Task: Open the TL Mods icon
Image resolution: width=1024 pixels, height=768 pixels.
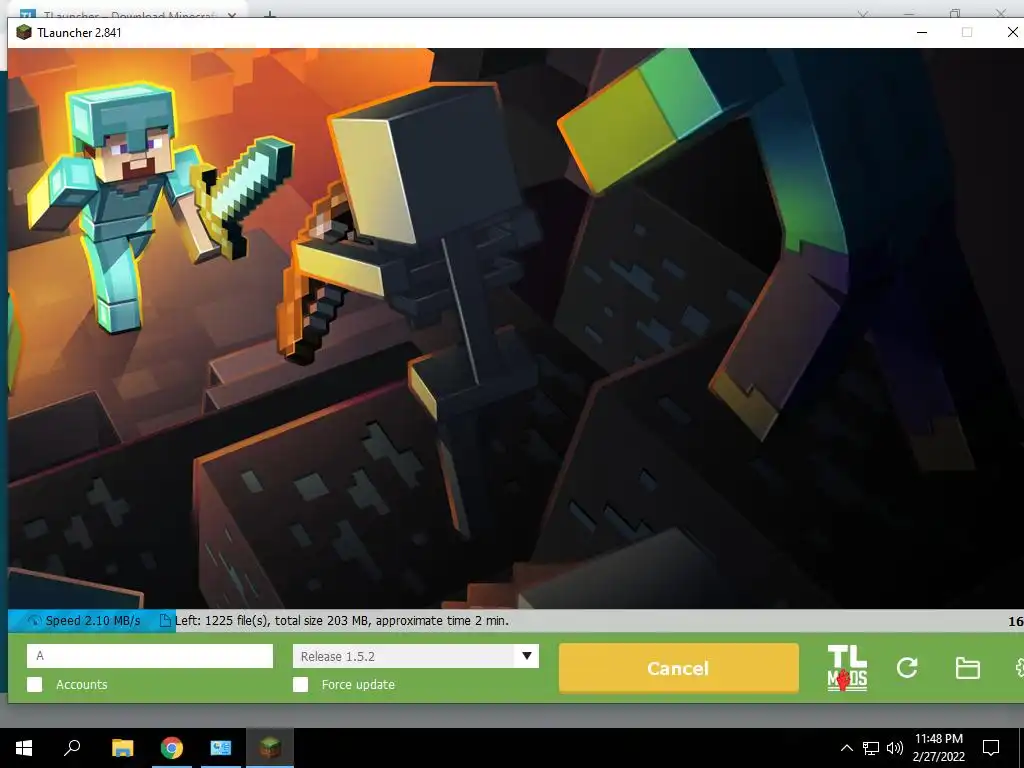Action: click(847, 668)
